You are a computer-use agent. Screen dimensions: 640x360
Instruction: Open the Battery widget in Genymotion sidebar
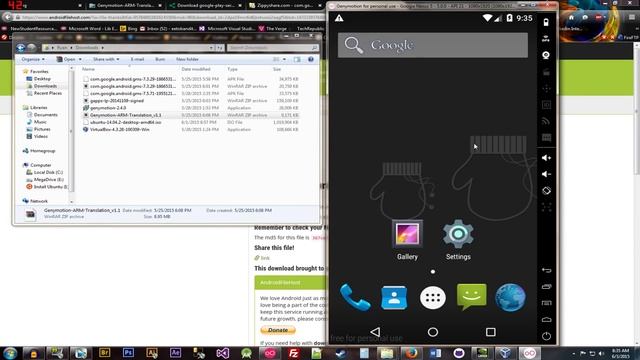(546, 22)
